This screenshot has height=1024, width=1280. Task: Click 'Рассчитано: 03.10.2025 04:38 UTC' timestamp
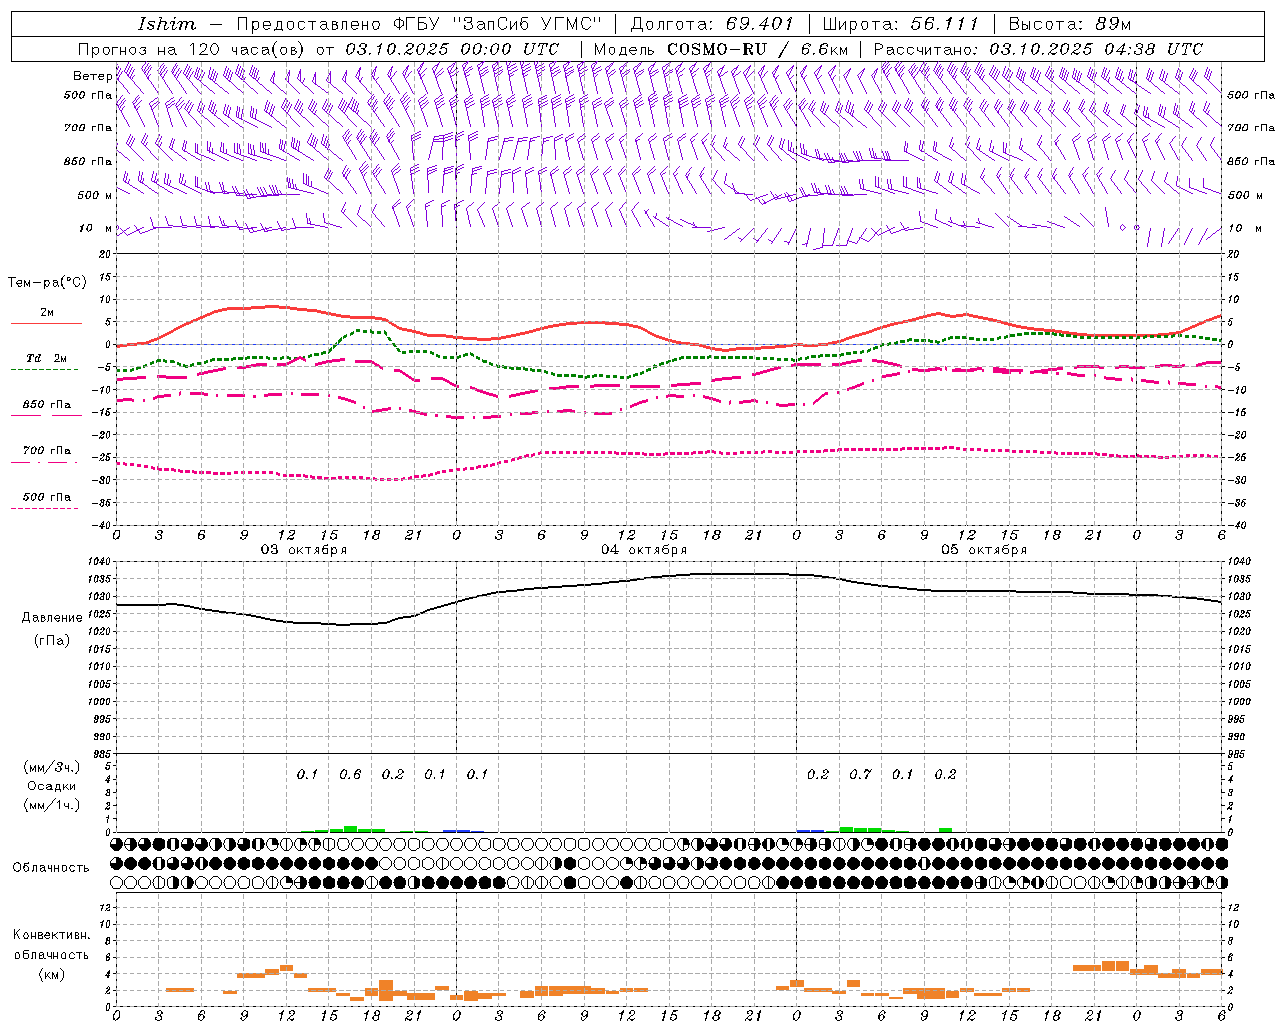[x=1038, y=49]
